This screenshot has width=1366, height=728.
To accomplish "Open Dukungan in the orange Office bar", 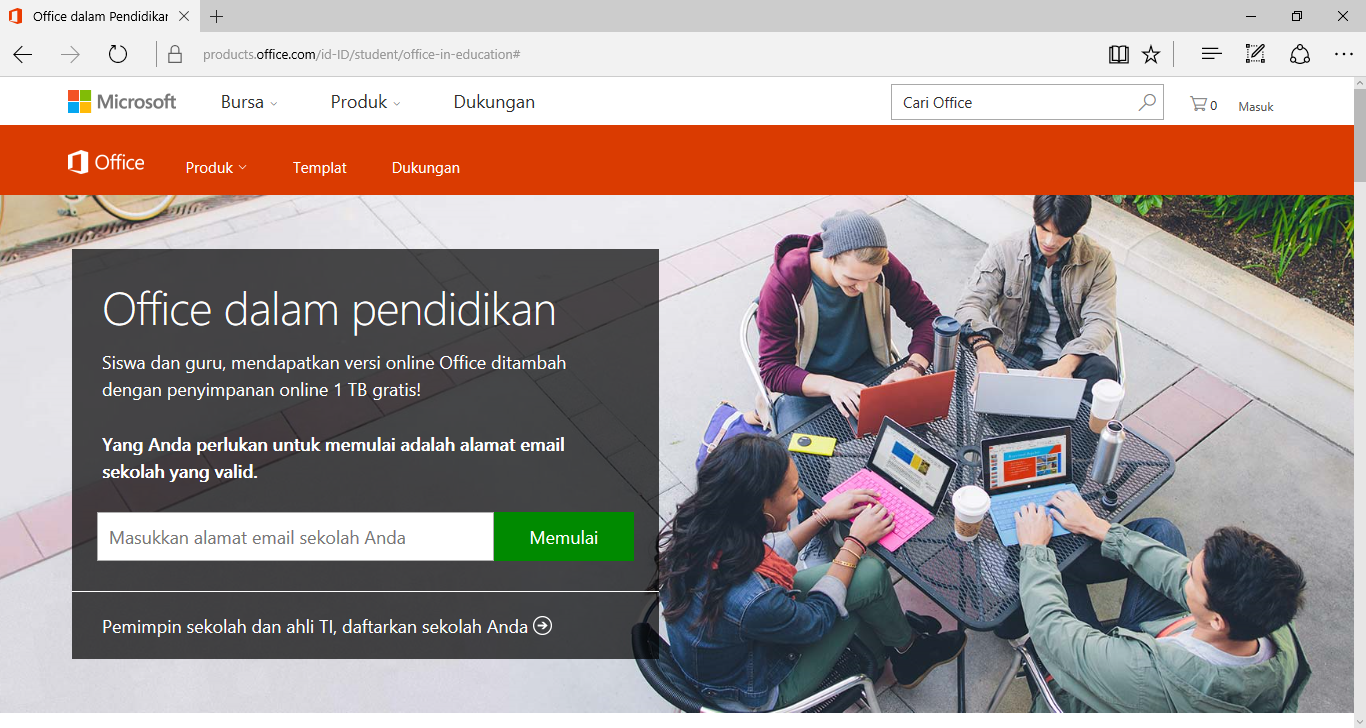I will pos(426,168).
